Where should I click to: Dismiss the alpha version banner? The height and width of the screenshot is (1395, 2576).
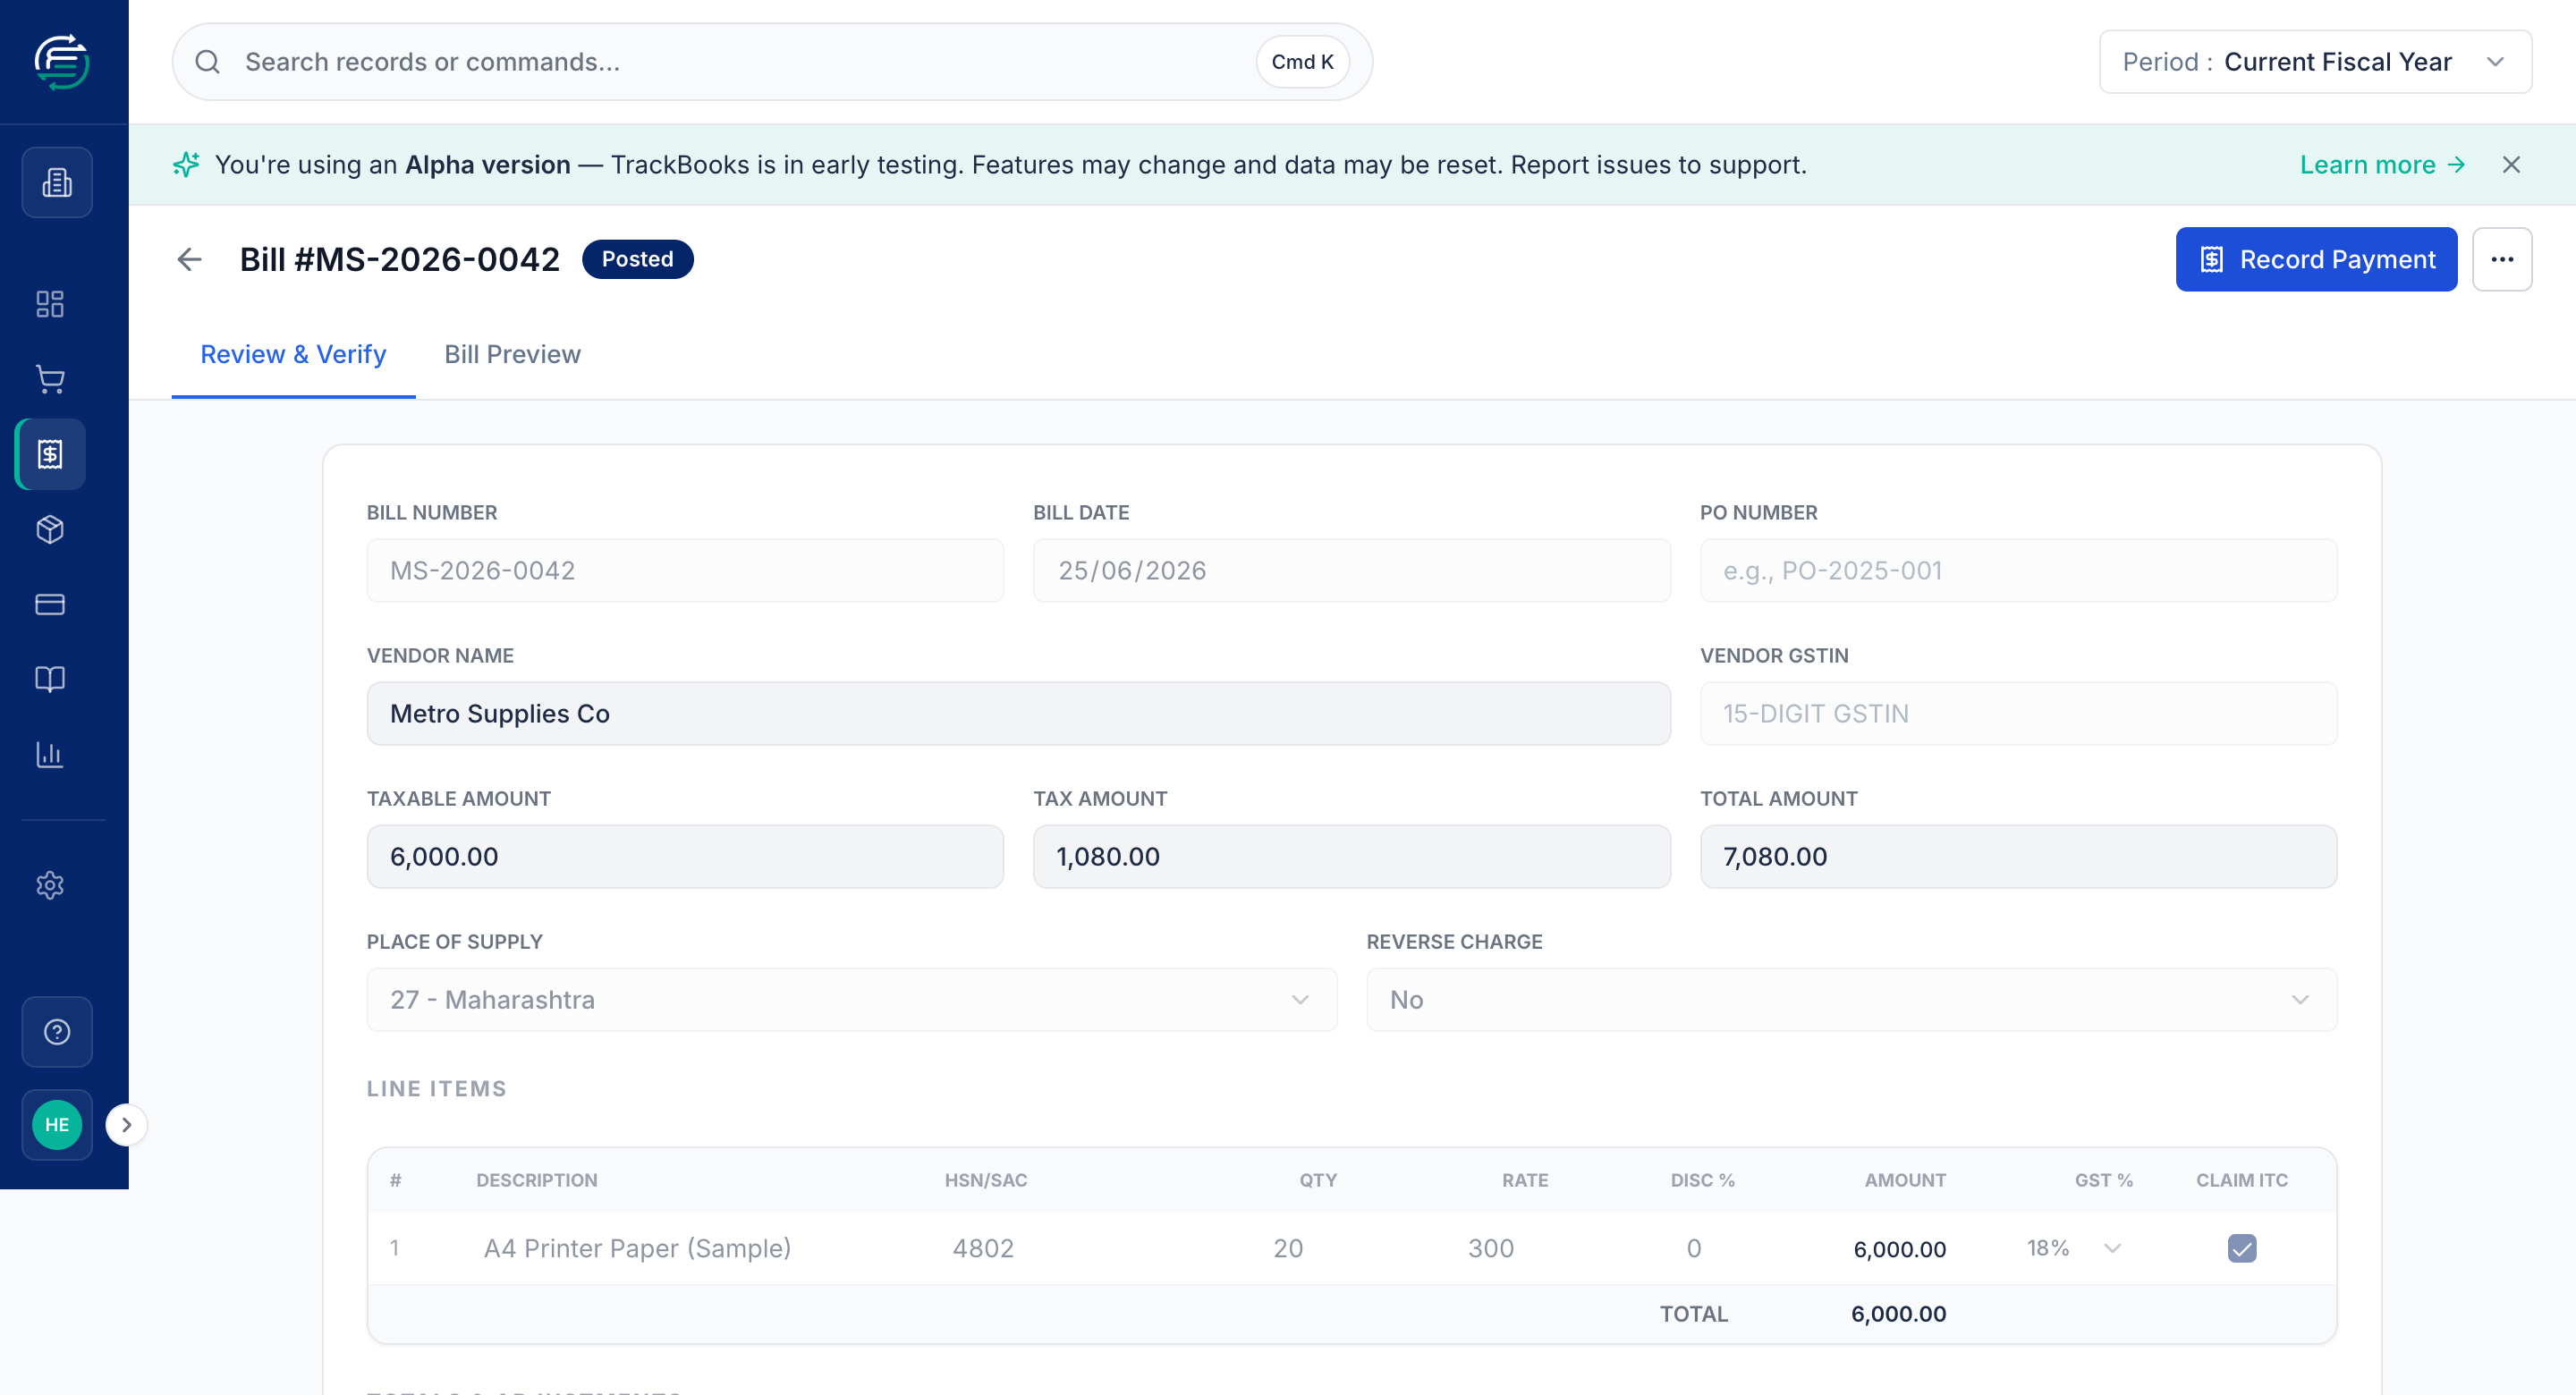[x=2511, y=165]
